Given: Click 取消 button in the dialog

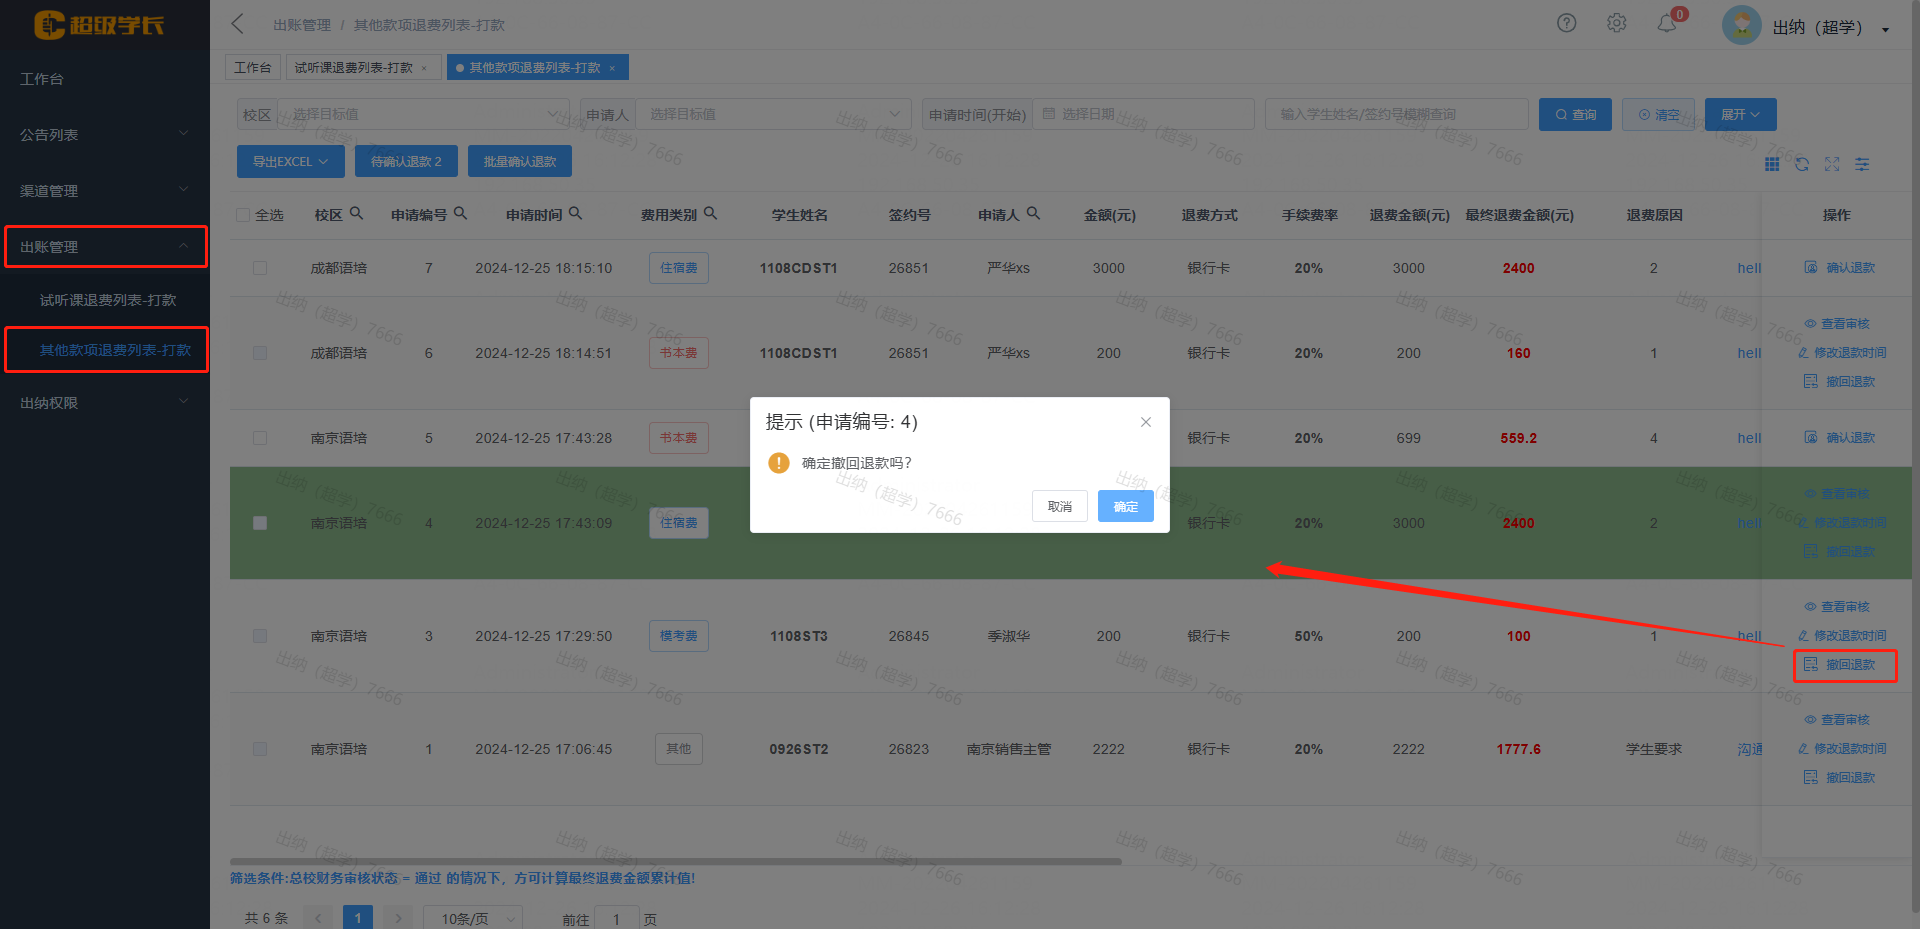Looking at the screenshot, I should coord(1059,506).
